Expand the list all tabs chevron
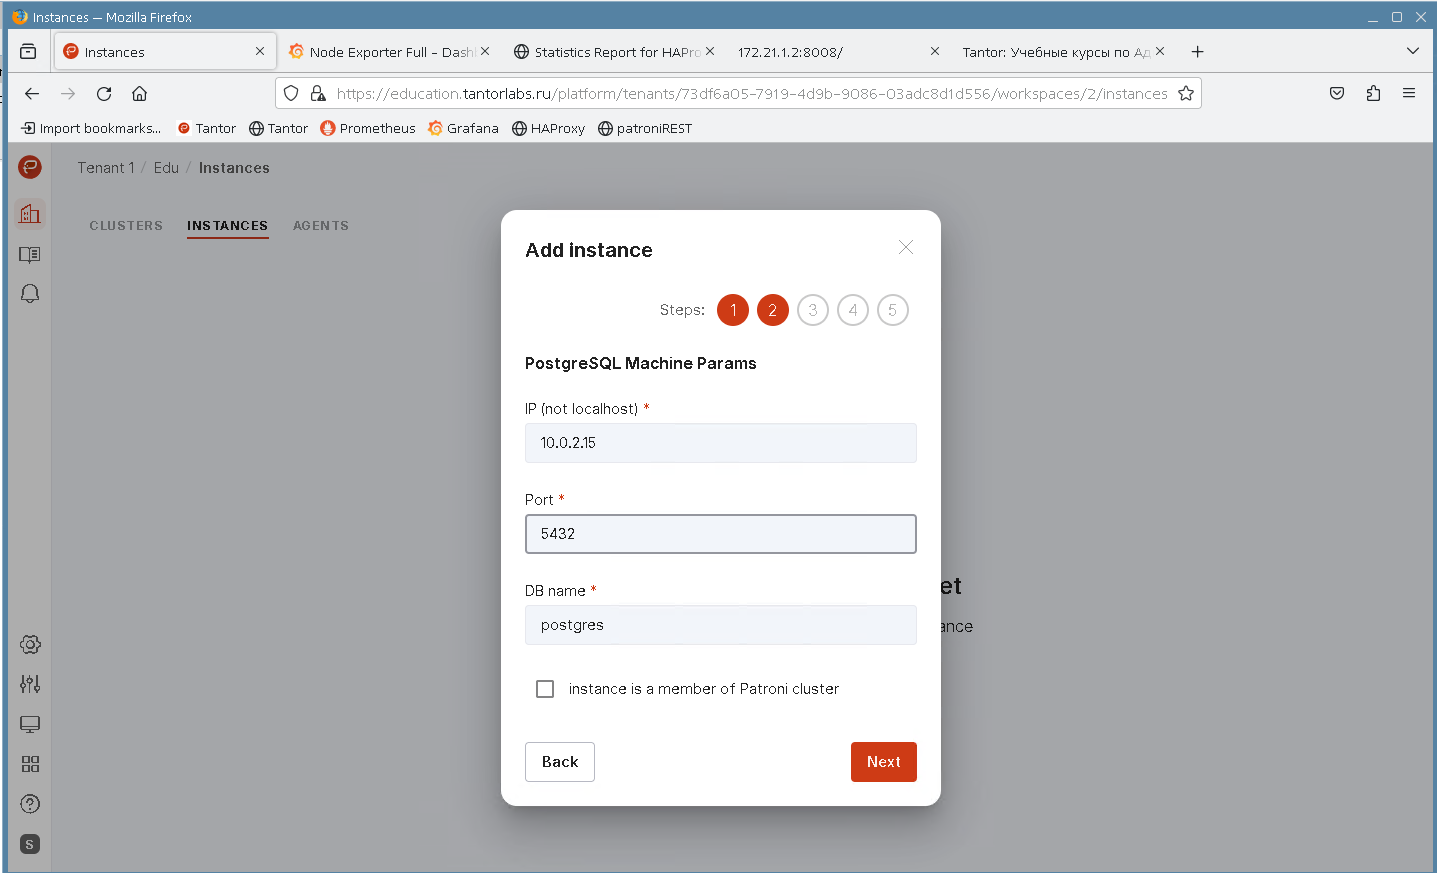 coord(1412,51)
